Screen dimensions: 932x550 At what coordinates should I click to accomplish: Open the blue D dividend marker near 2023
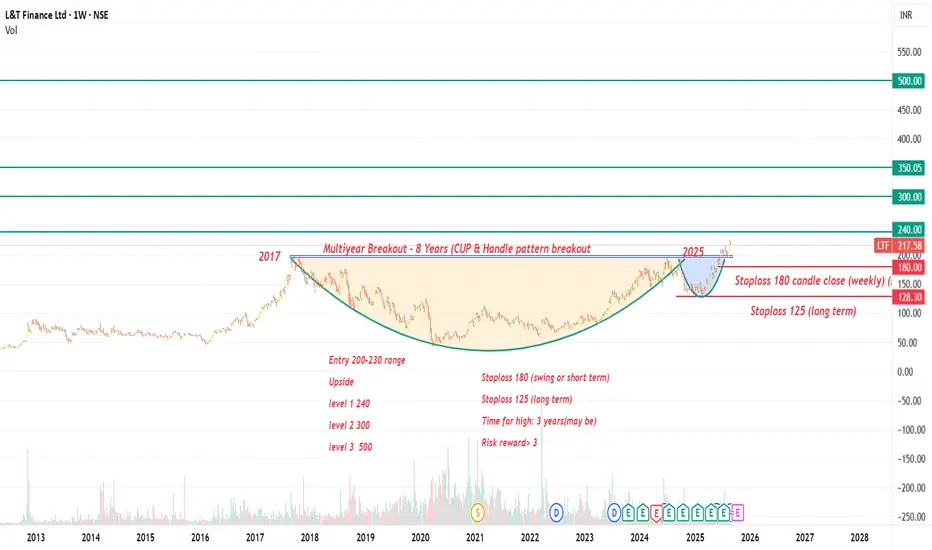pyautogui.click(x=614, y=513)
